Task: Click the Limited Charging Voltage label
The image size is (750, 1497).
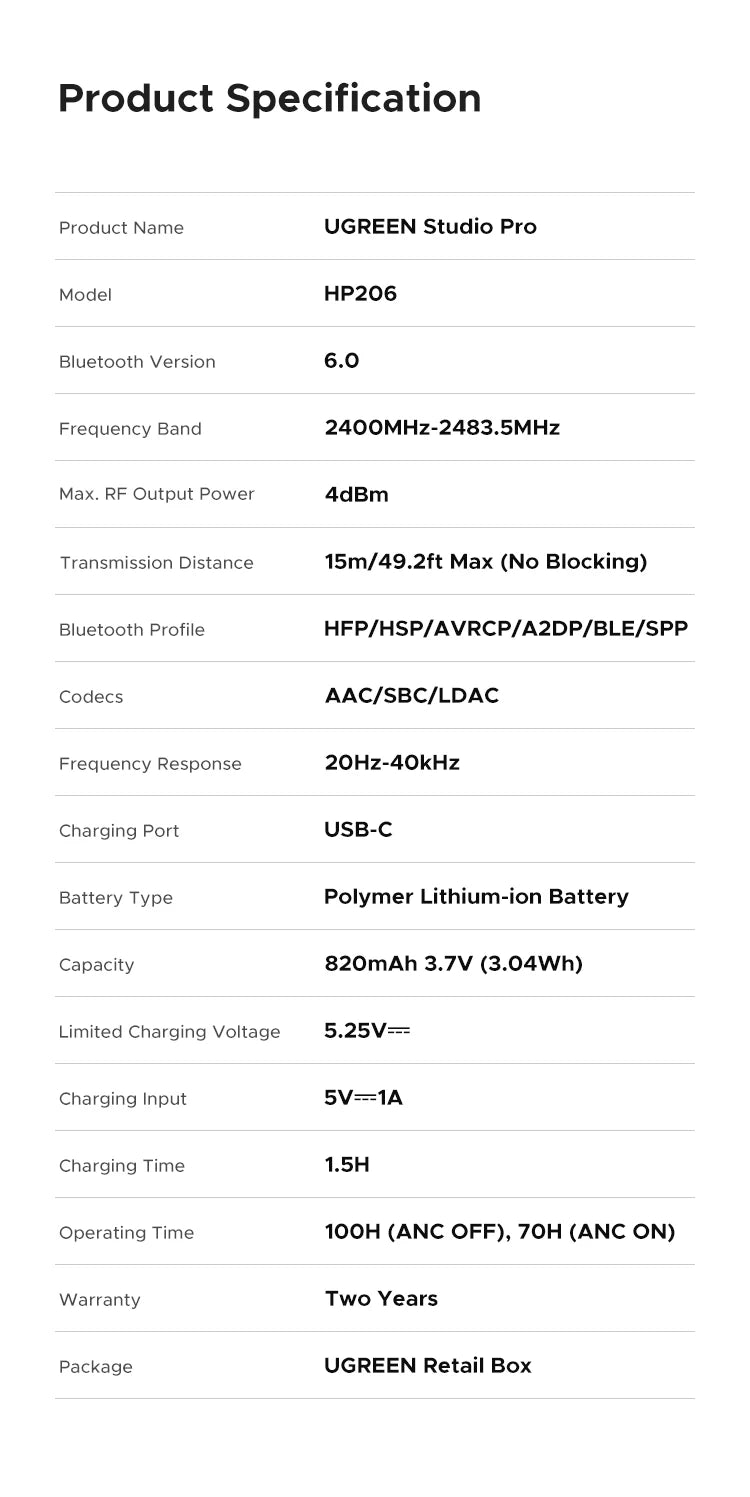Action: click(x=169, y=1032)
